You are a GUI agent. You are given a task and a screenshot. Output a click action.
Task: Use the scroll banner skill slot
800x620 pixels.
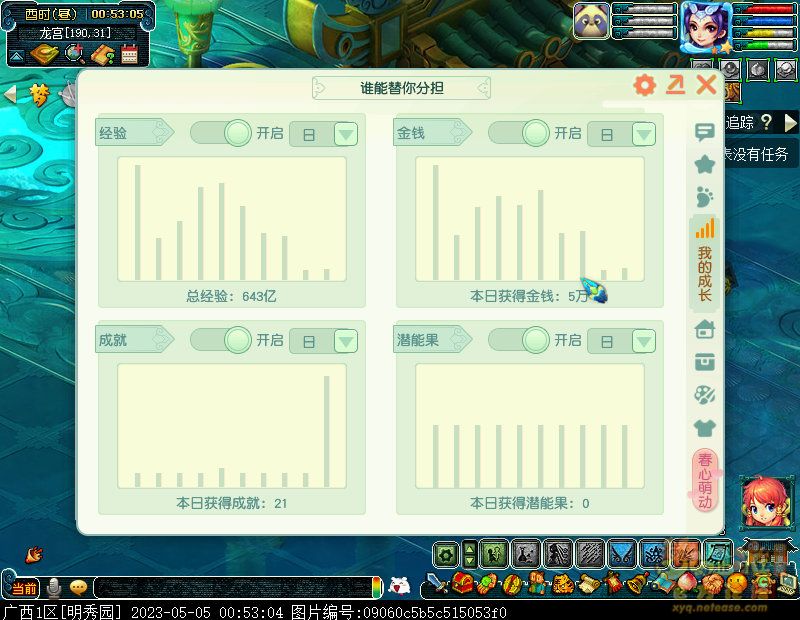pos(718,554)
